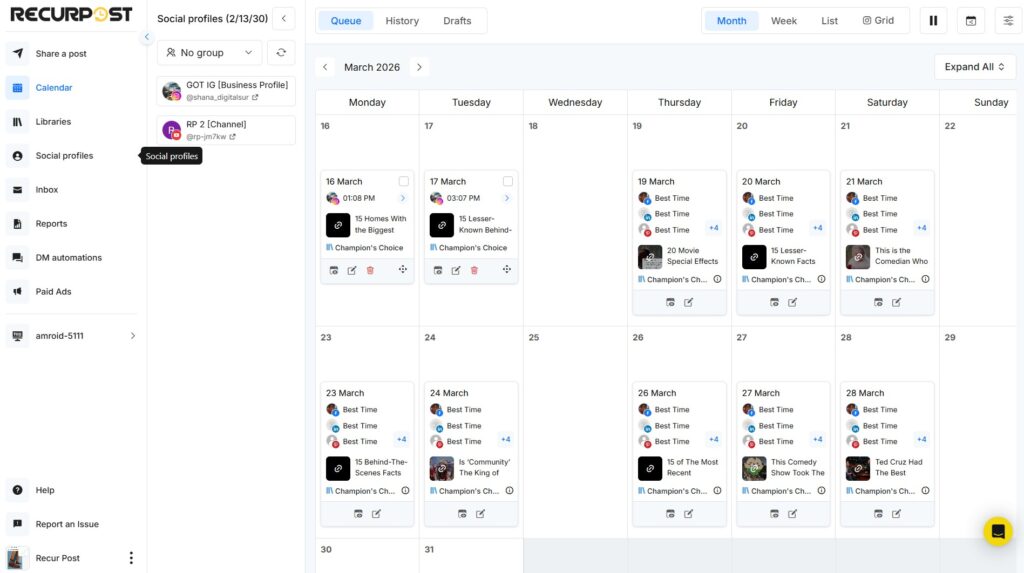Open Share a post from sidebar

[x=61, y=54]
